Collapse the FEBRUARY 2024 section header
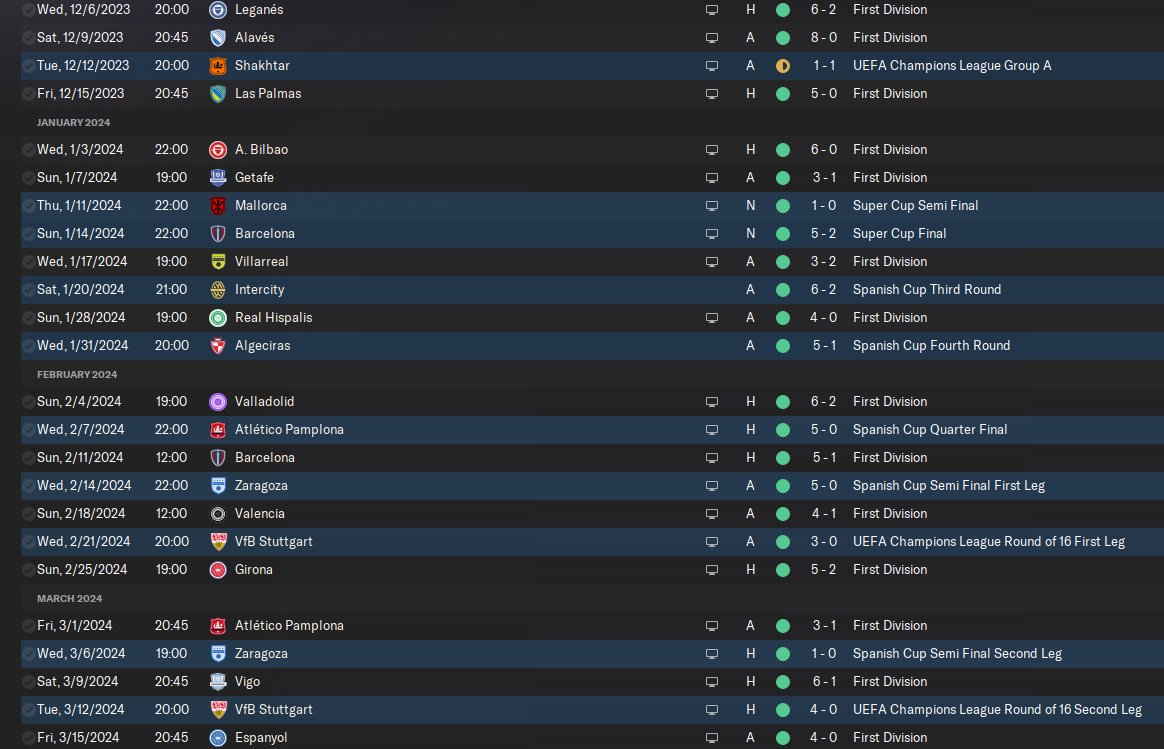The height and width of the screenshot is (749, 1164). tap(77, 374)
